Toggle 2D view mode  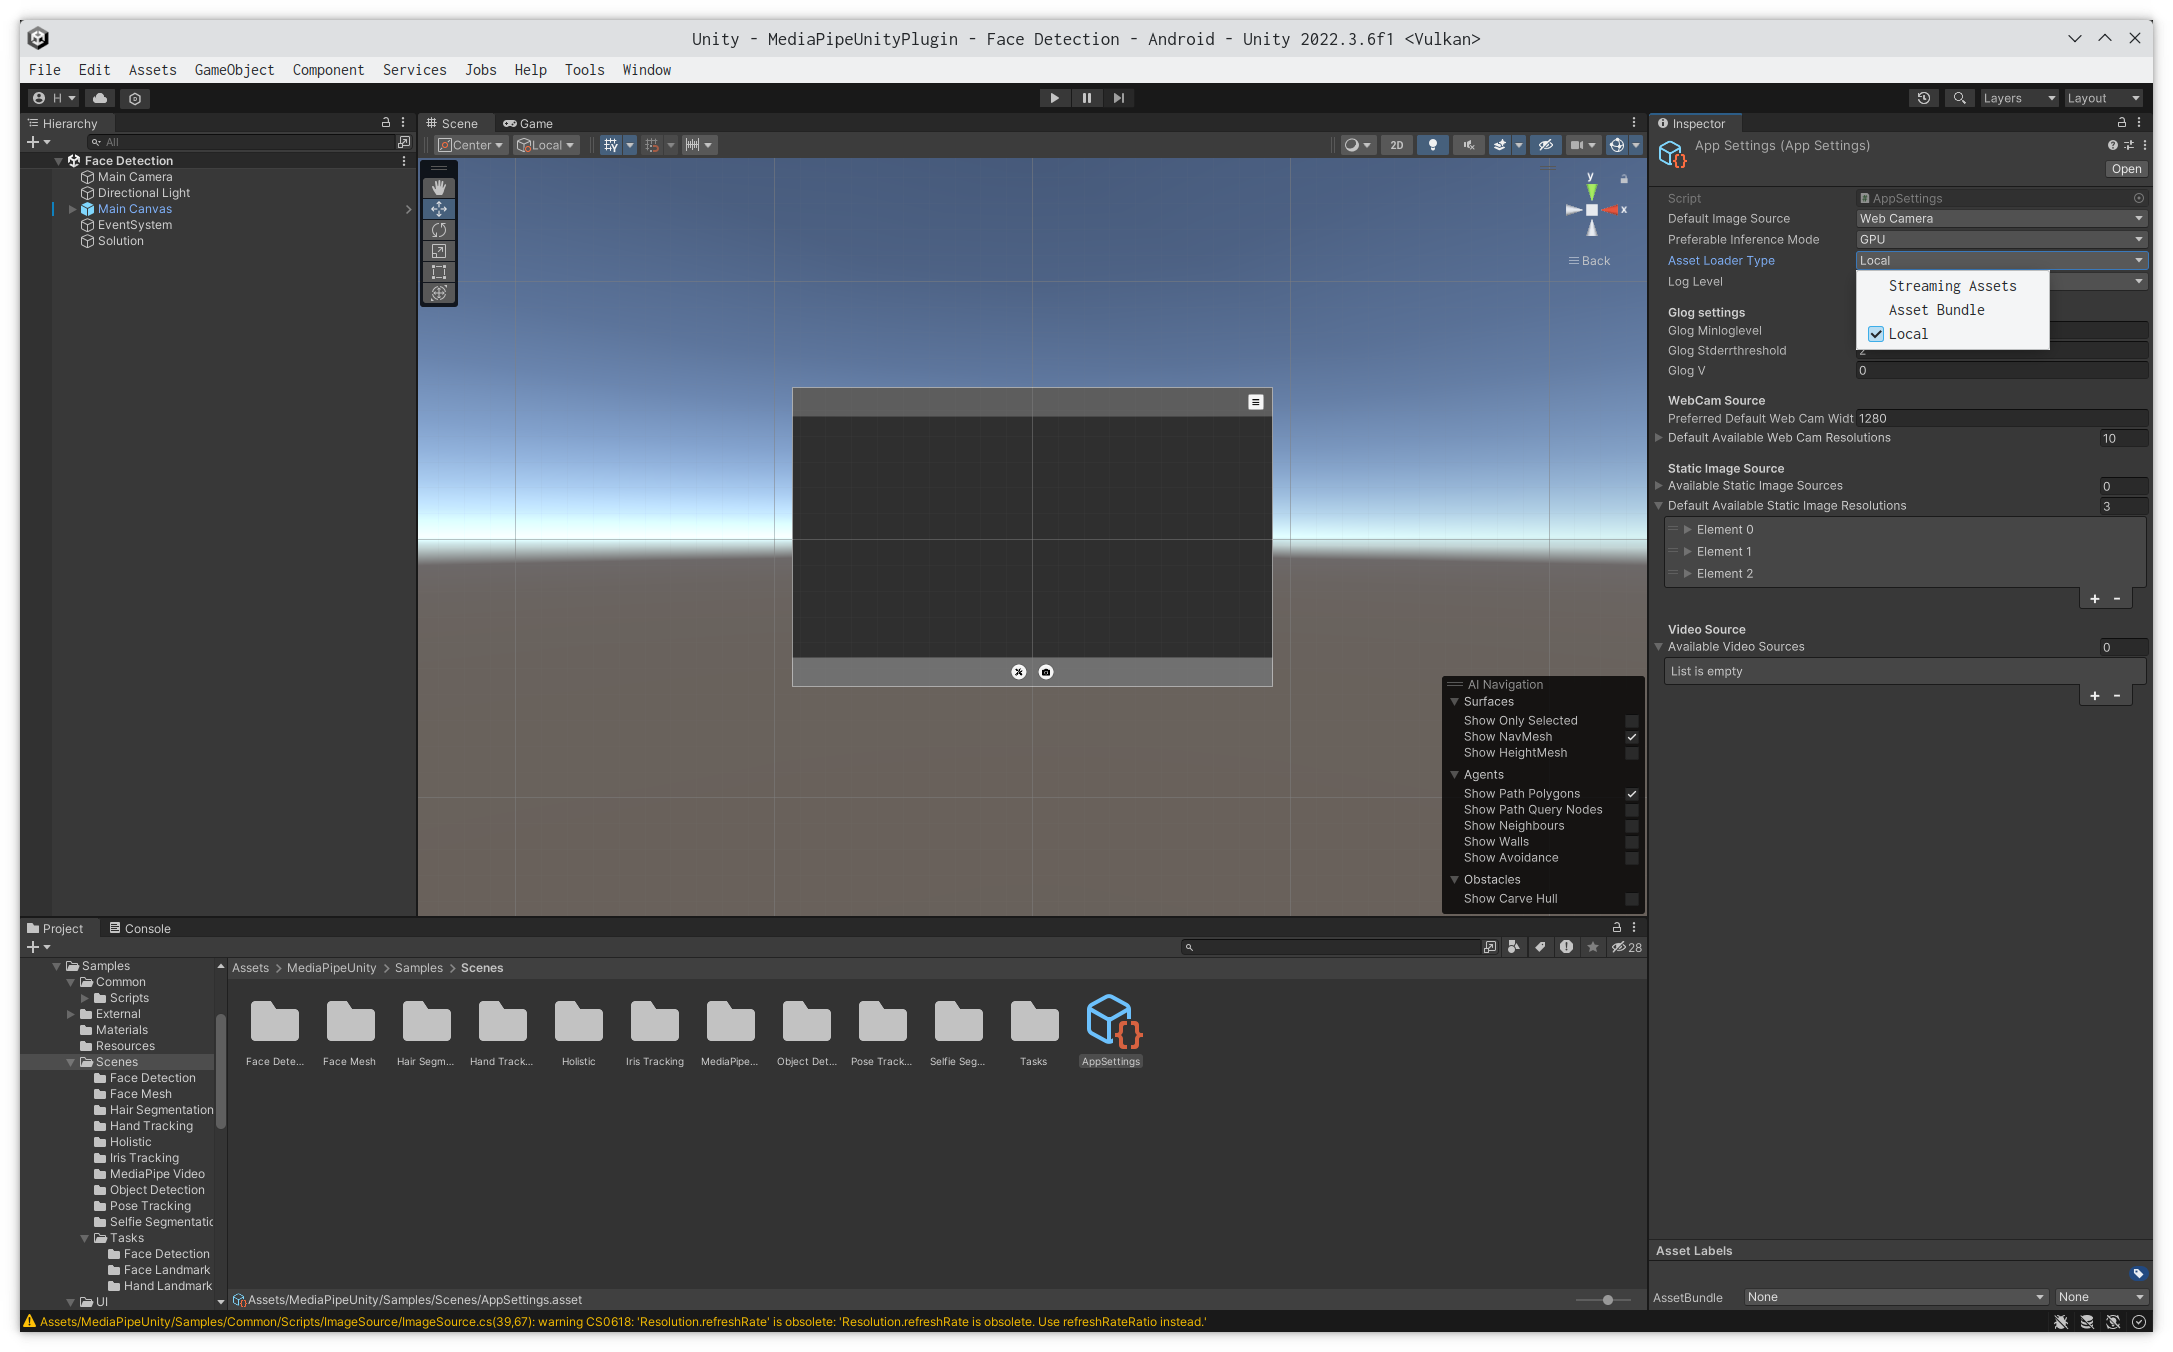(1397, 145)
